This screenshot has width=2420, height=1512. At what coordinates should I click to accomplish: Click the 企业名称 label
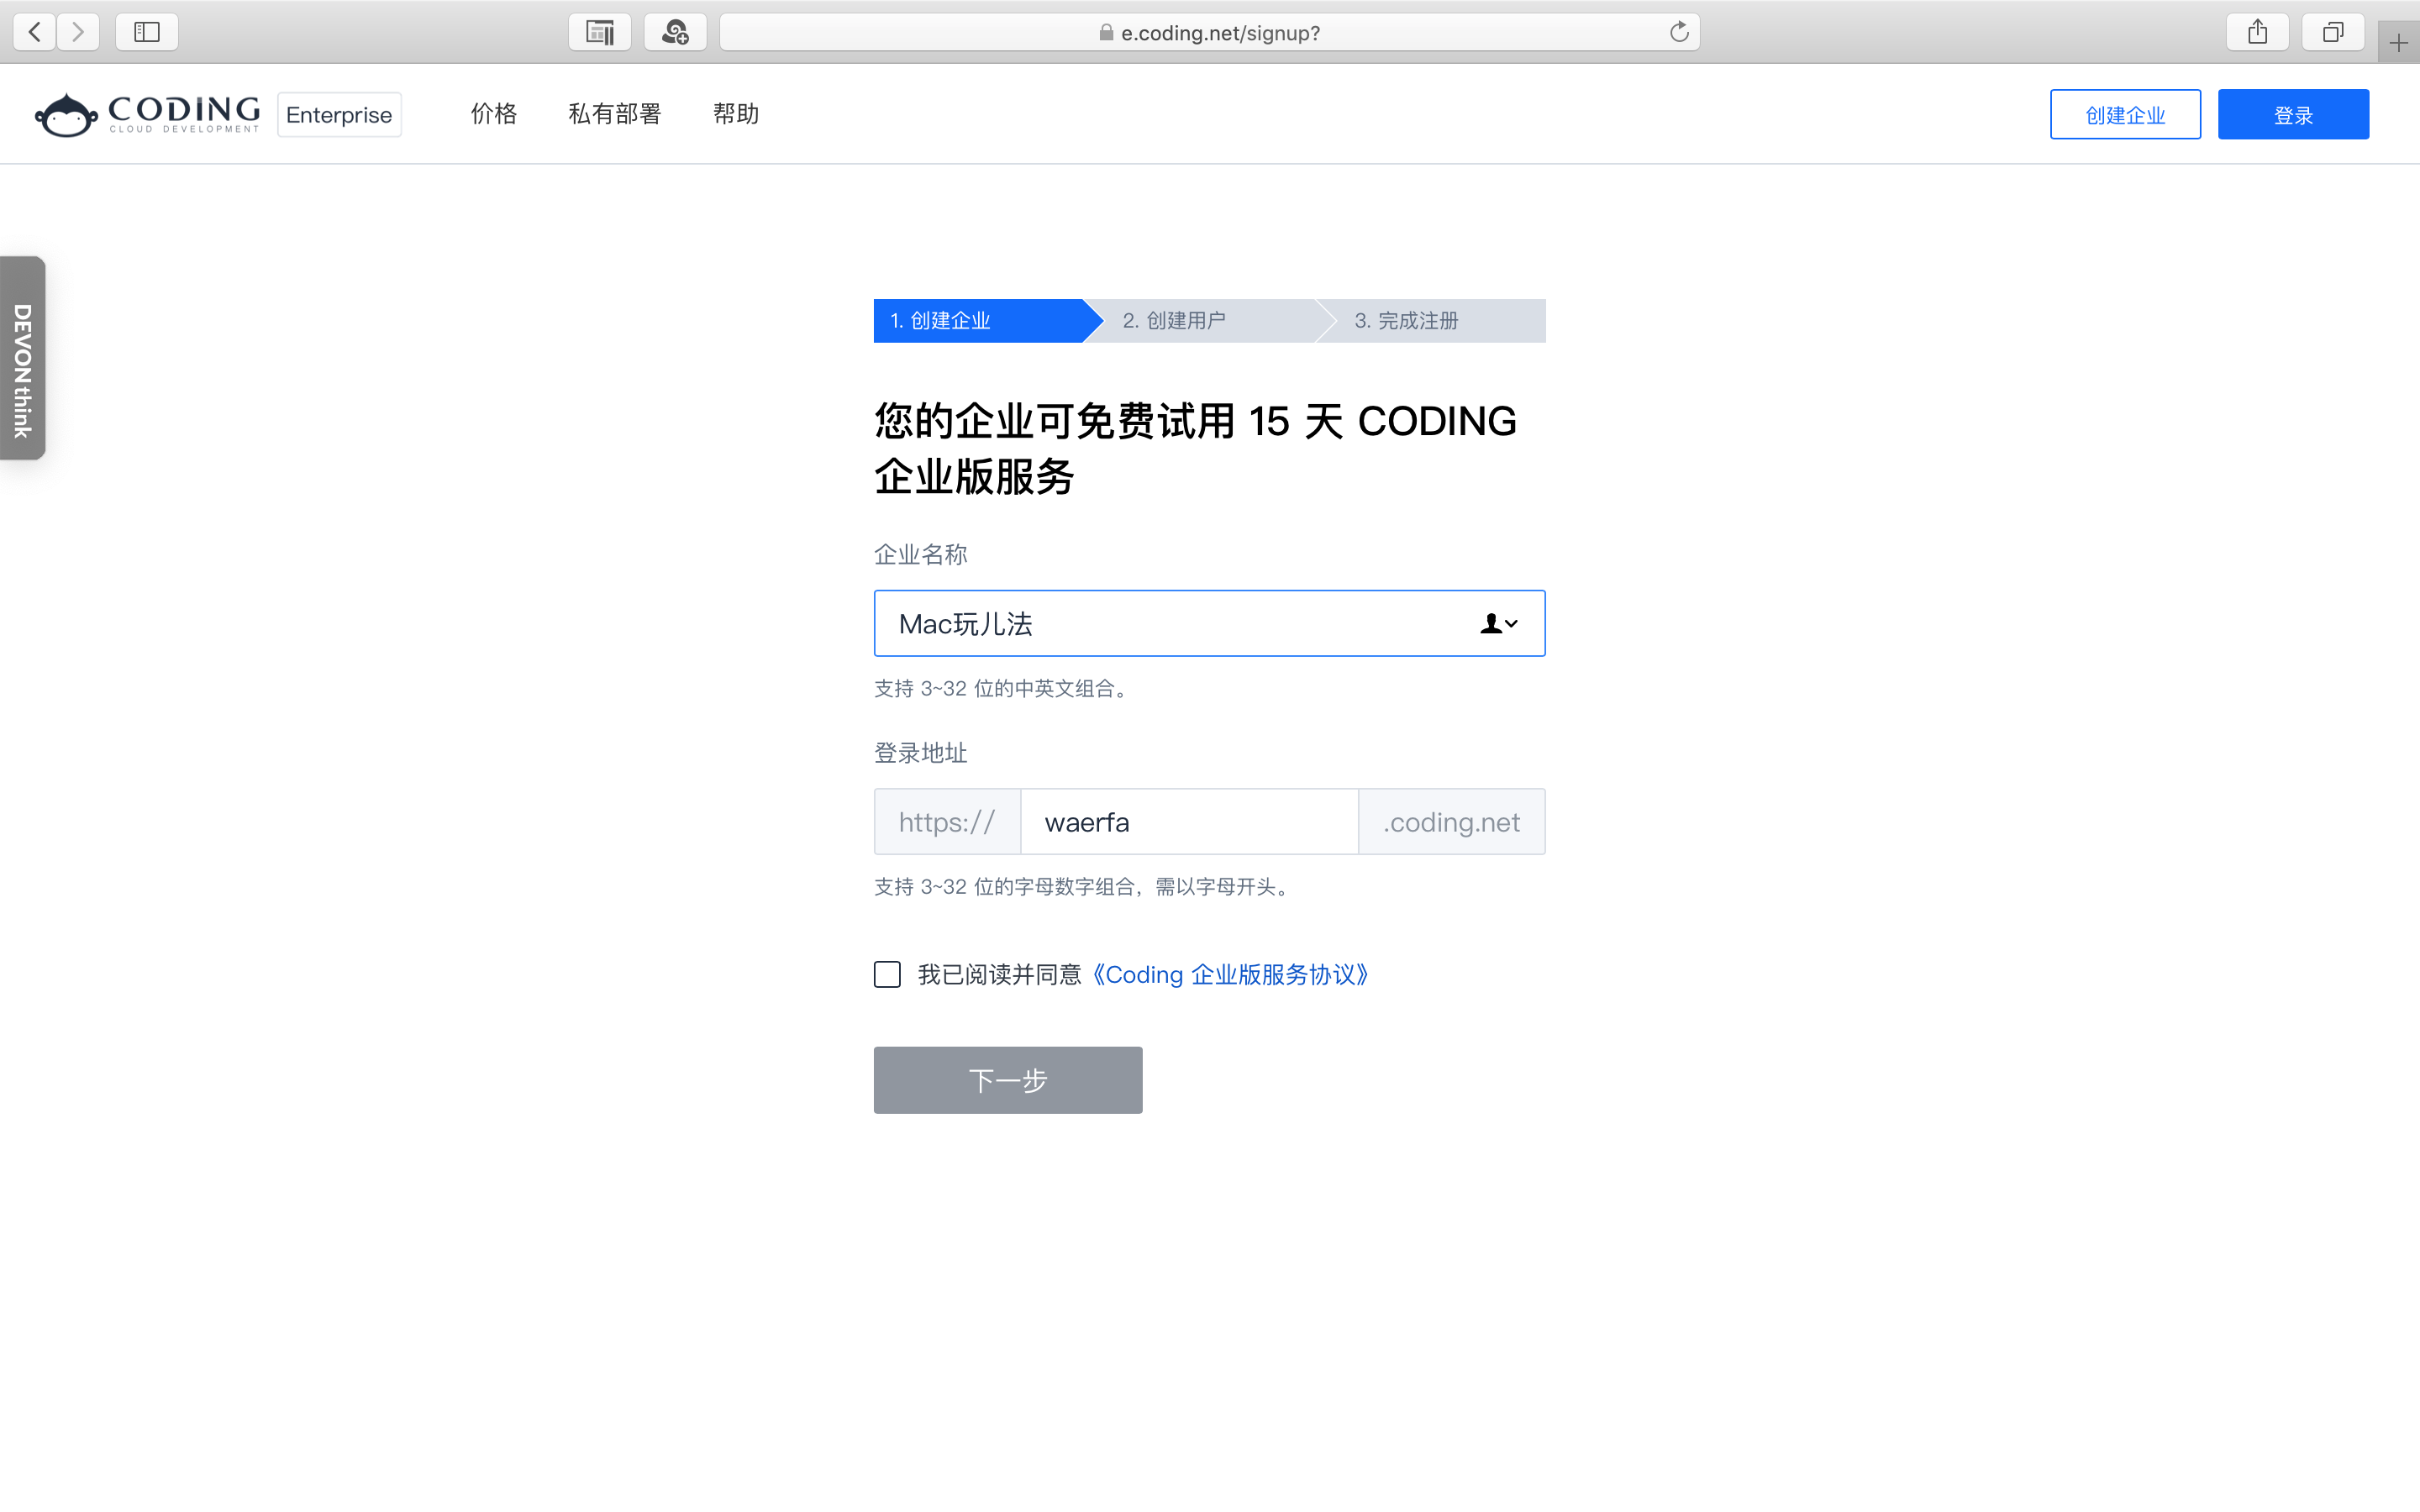[x=920, y=554]
